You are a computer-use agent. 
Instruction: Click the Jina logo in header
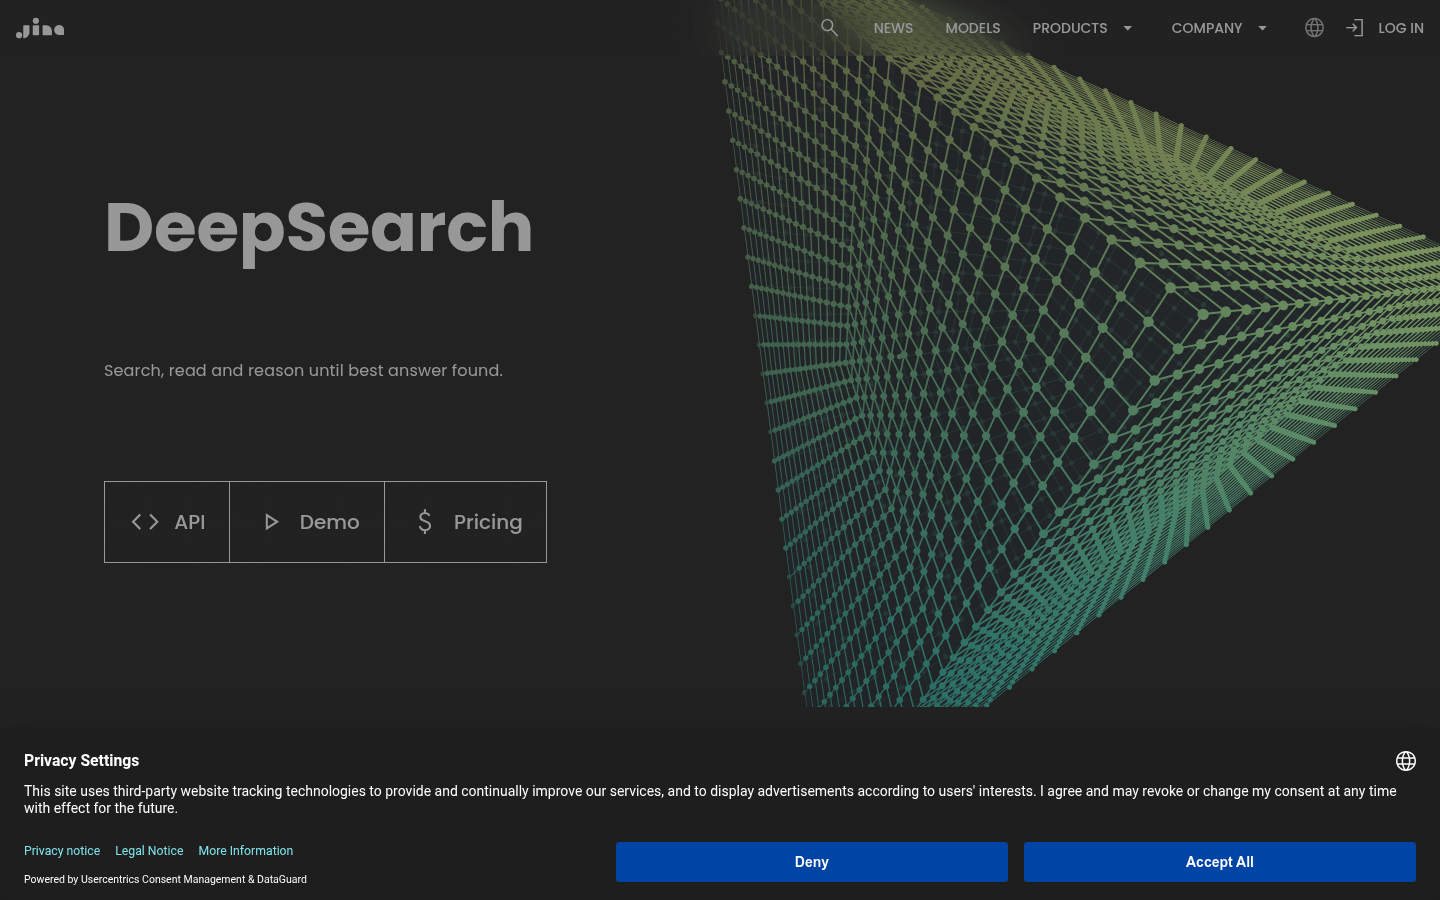[40, 28]
